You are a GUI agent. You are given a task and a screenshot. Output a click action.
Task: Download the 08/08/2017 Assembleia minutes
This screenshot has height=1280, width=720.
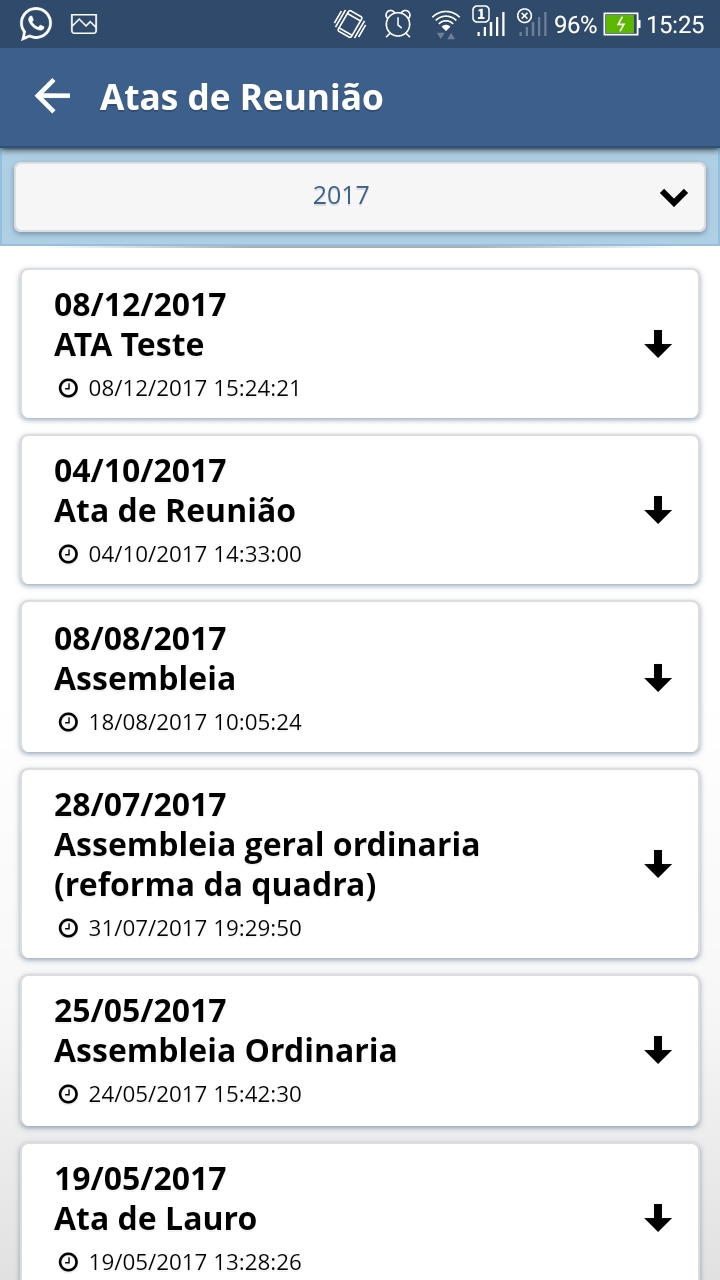[657, 679]
